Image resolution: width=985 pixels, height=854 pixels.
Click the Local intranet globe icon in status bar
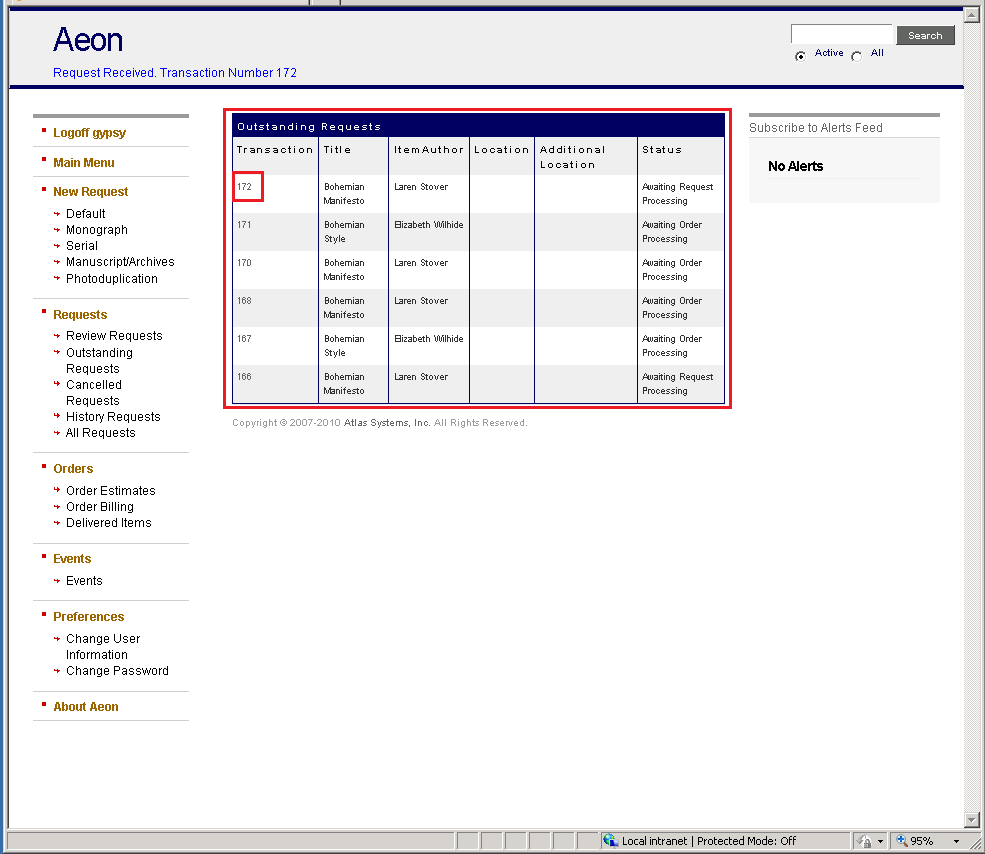(x=610, y=840)
